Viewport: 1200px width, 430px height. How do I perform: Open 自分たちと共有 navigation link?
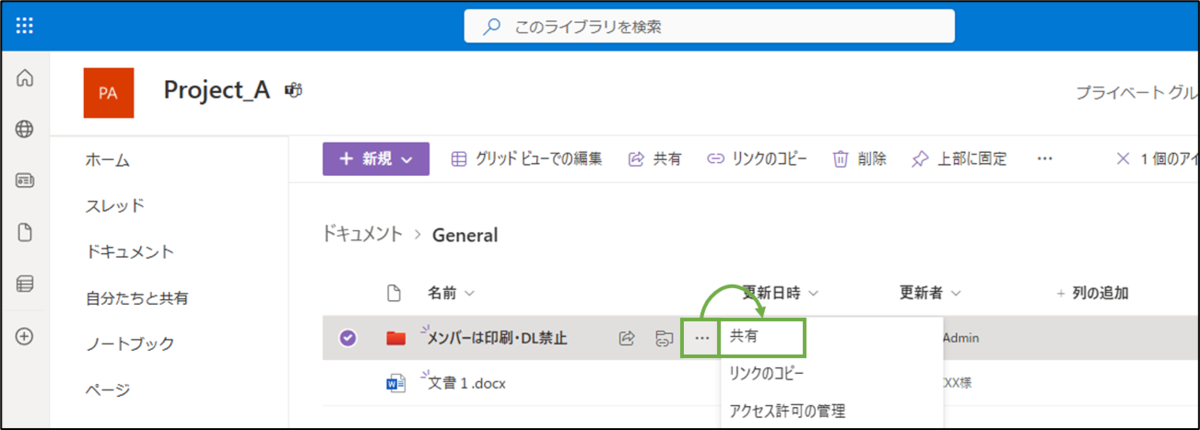click(x=137, y=298)
